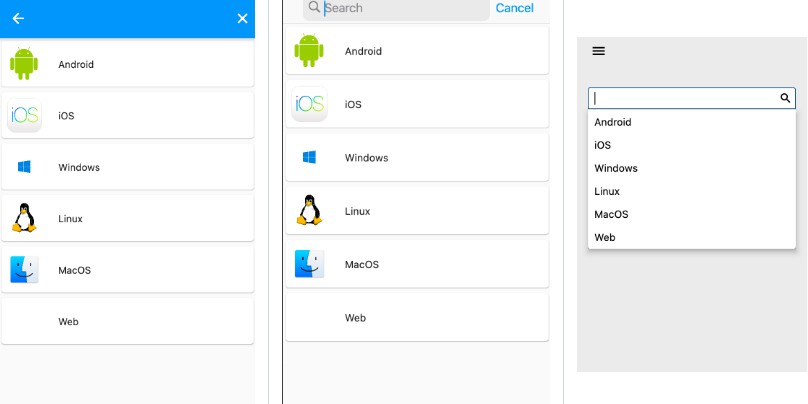
Task: Open the hamburger menu in the right panel
Action: 598,51
